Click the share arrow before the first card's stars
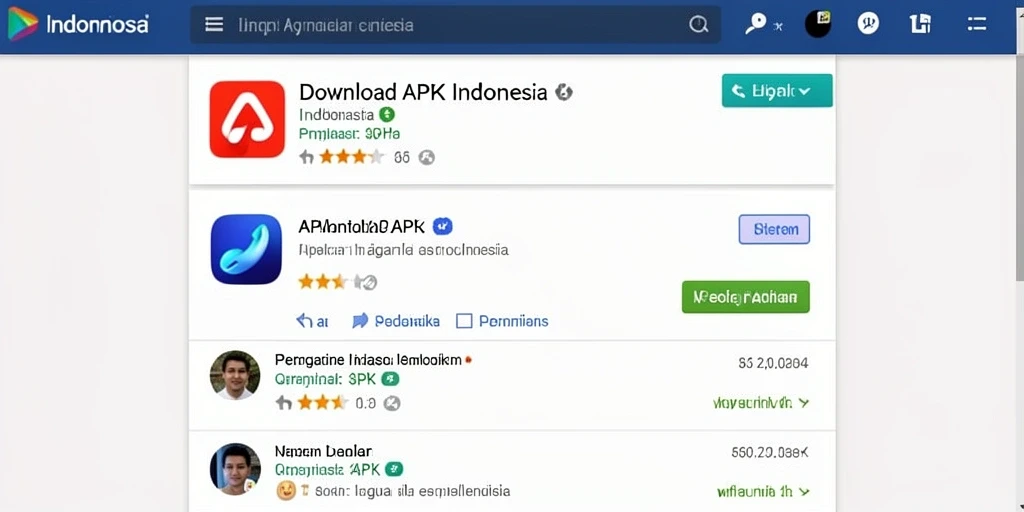Image resolution: width=1024 pixels, height=512 pixels. pos(306,157)
